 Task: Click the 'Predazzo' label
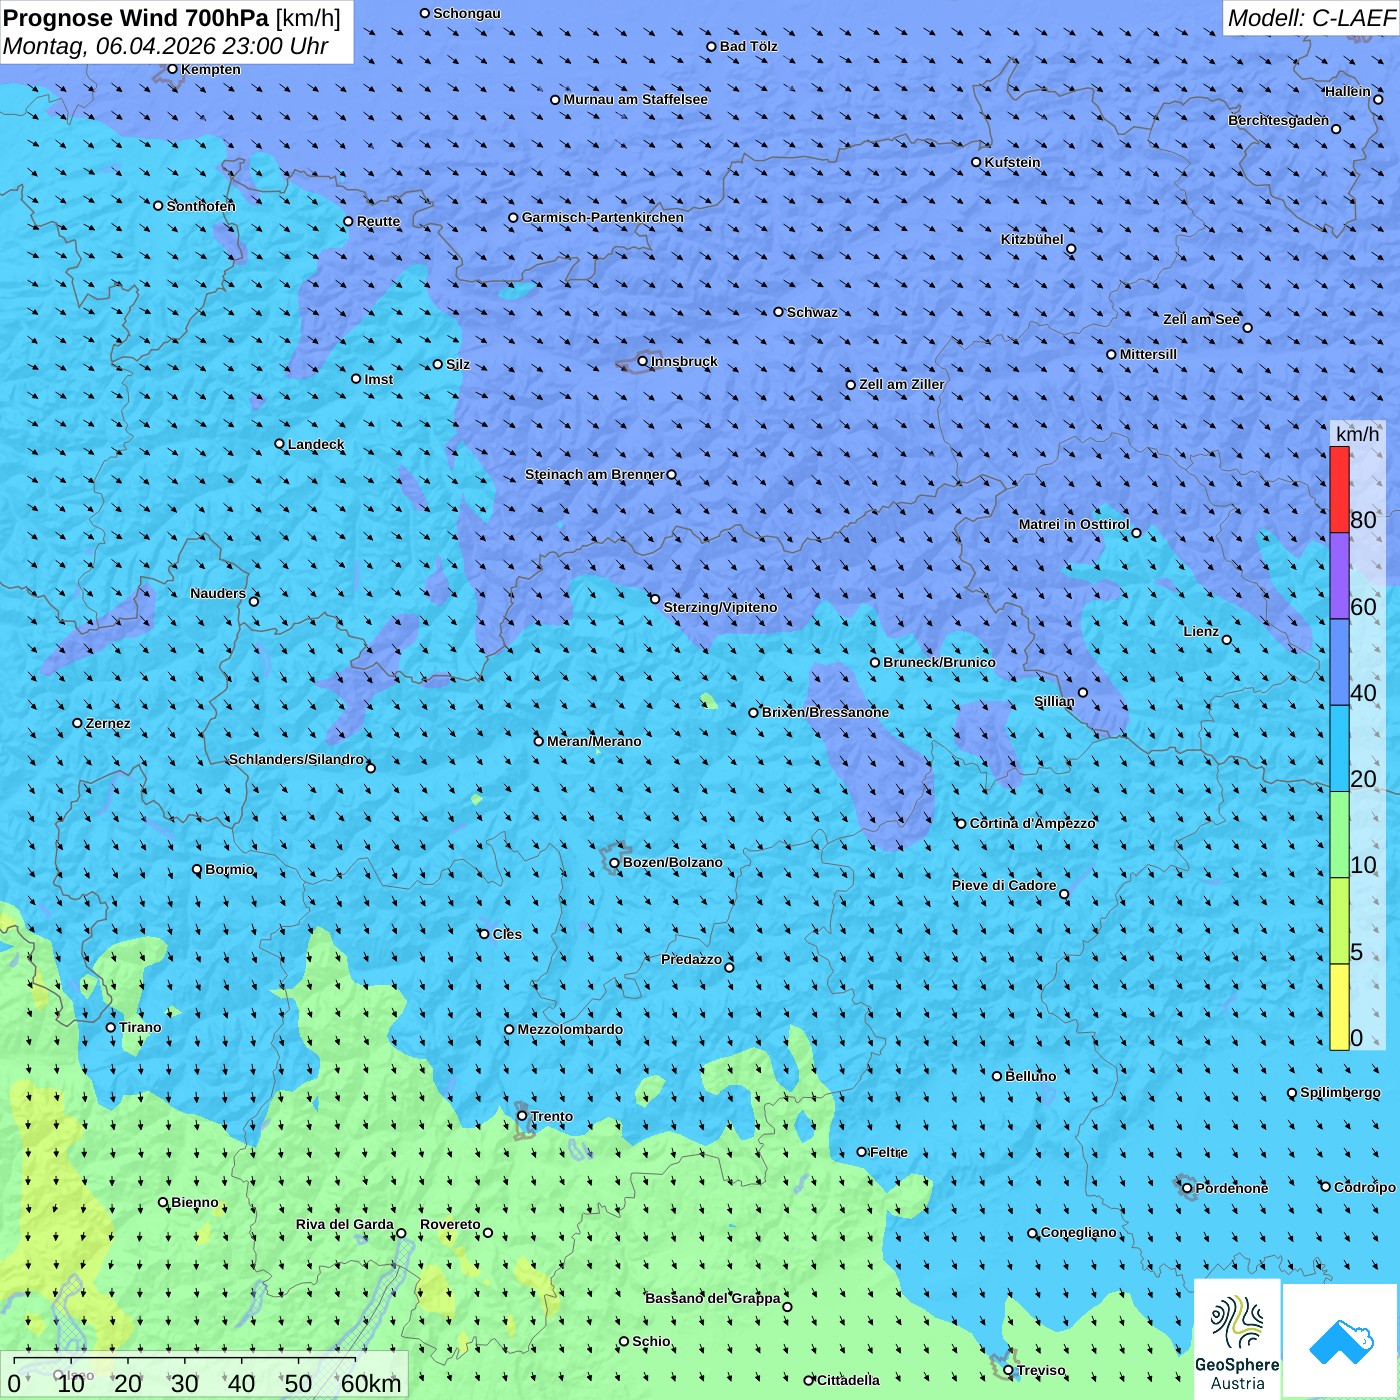point(692,959)
